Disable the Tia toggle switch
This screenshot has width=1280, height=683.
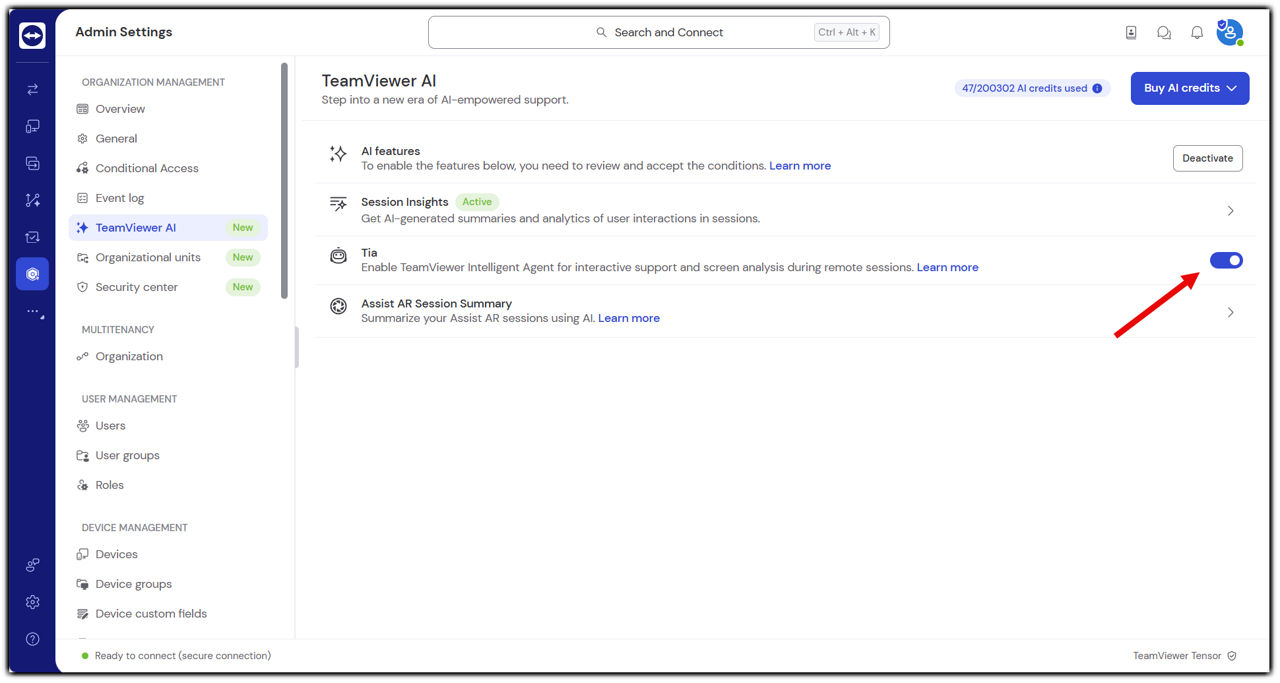tap(1226, 260)
